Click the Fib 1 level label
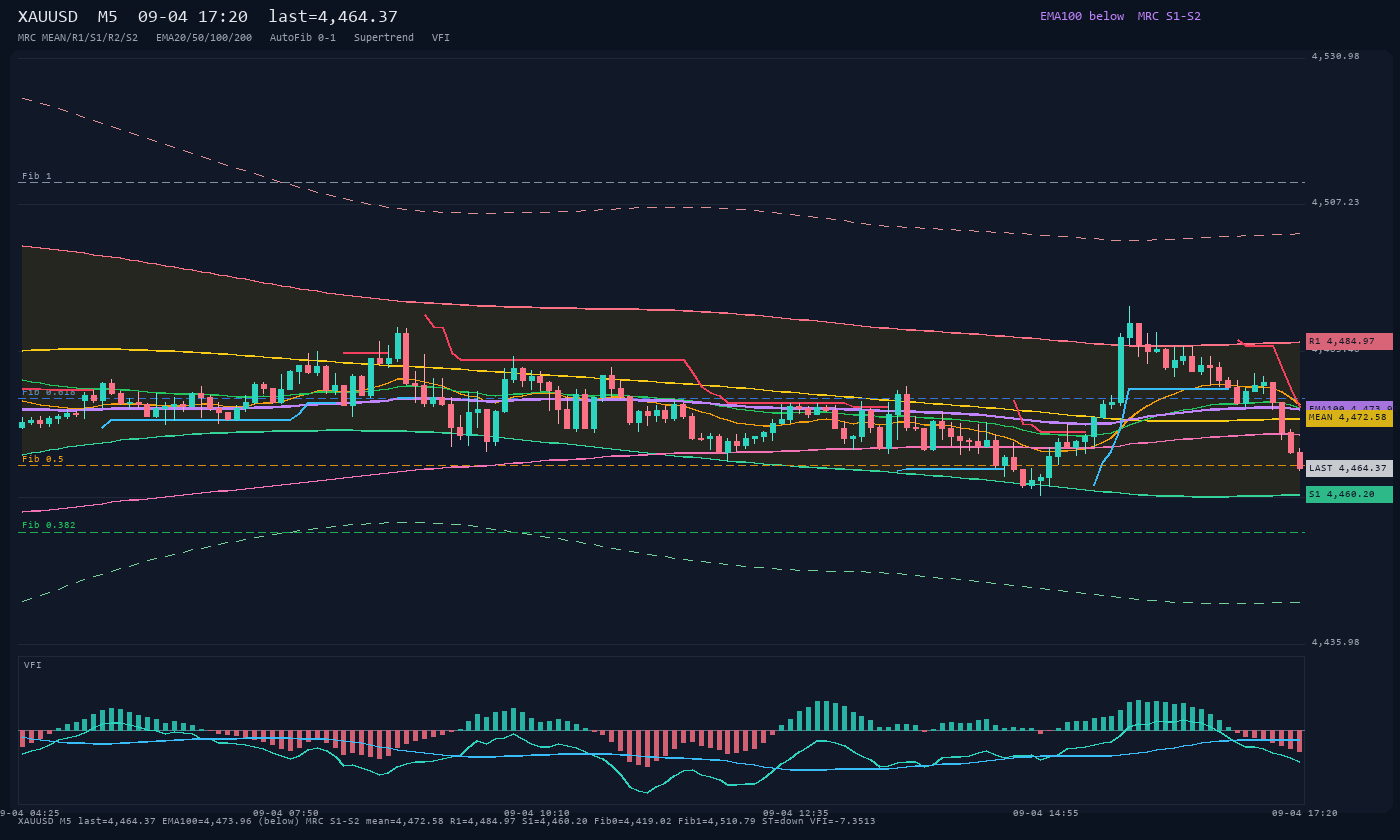This screenshot has width=1400, height=840. click(37, 176)
